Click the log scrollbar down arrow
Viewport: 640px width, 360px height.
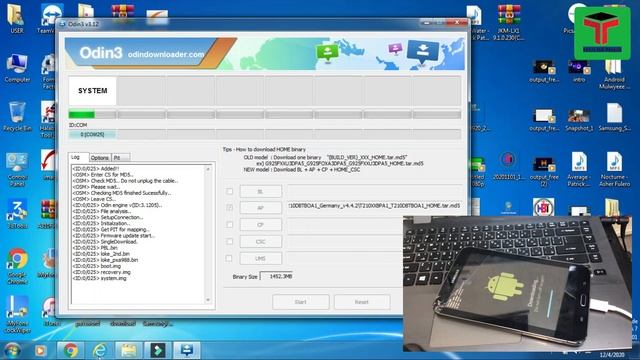point(208,300)
